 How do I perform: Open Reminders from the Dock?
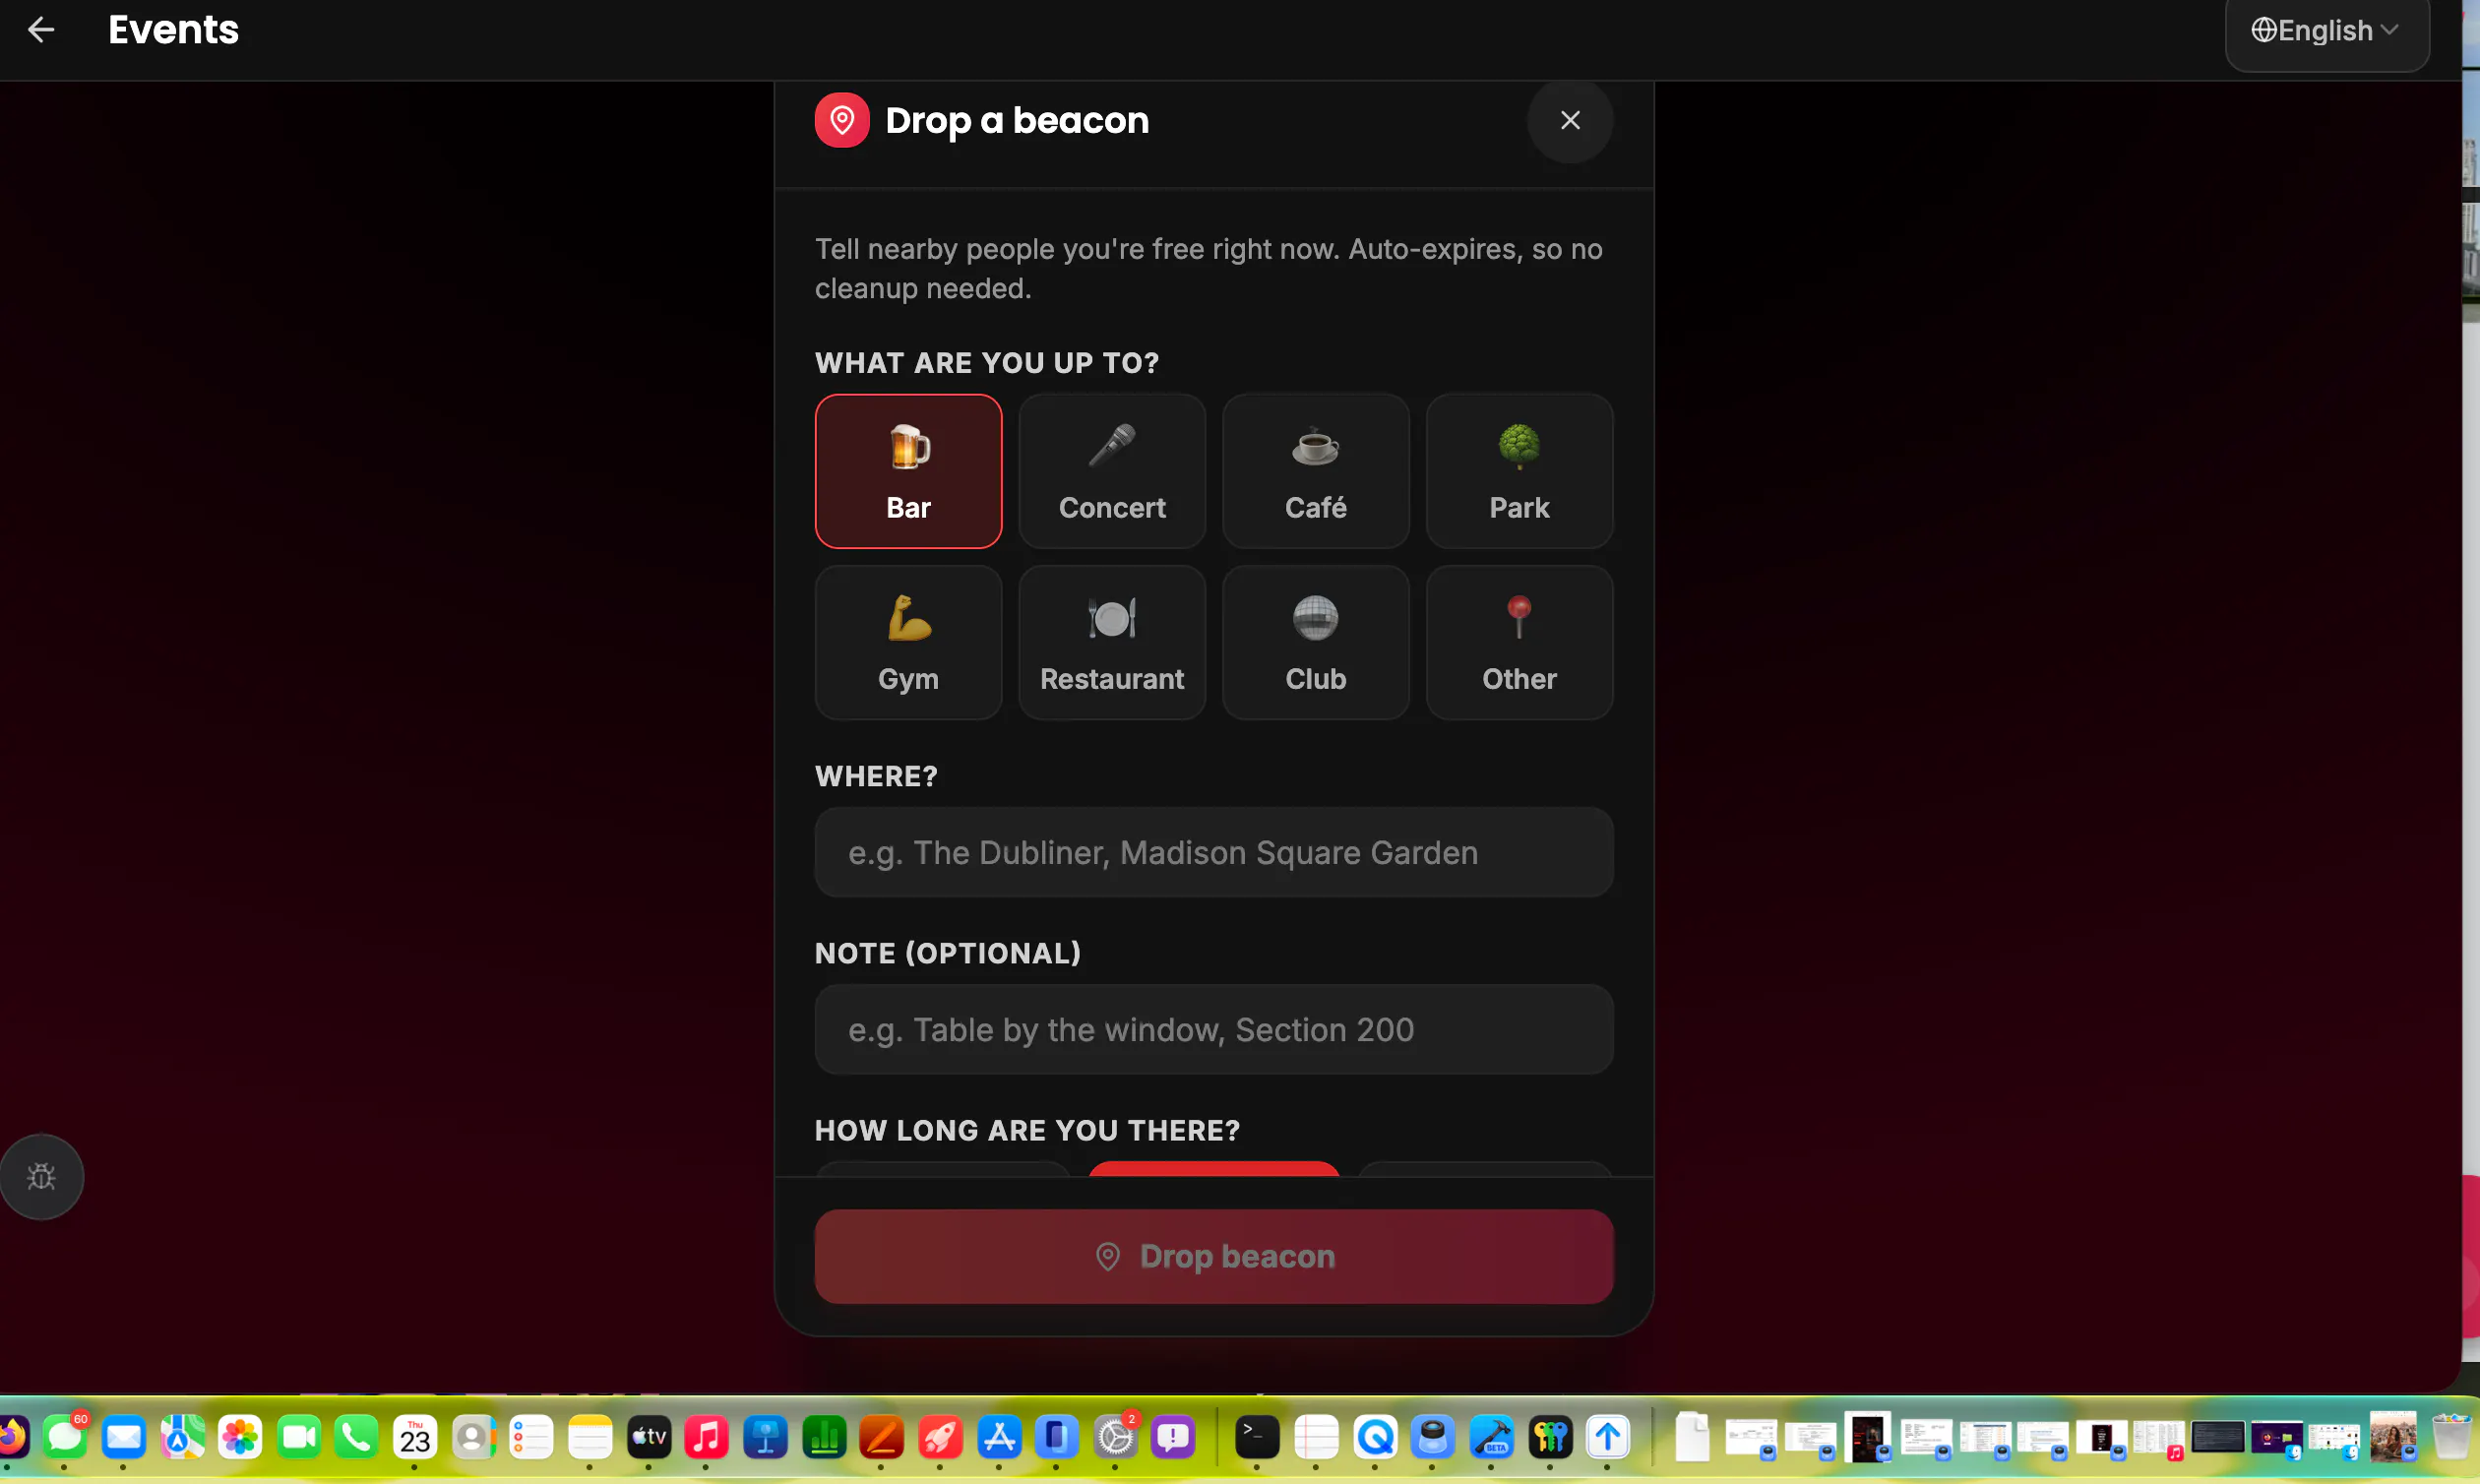tap(532, 1439)
